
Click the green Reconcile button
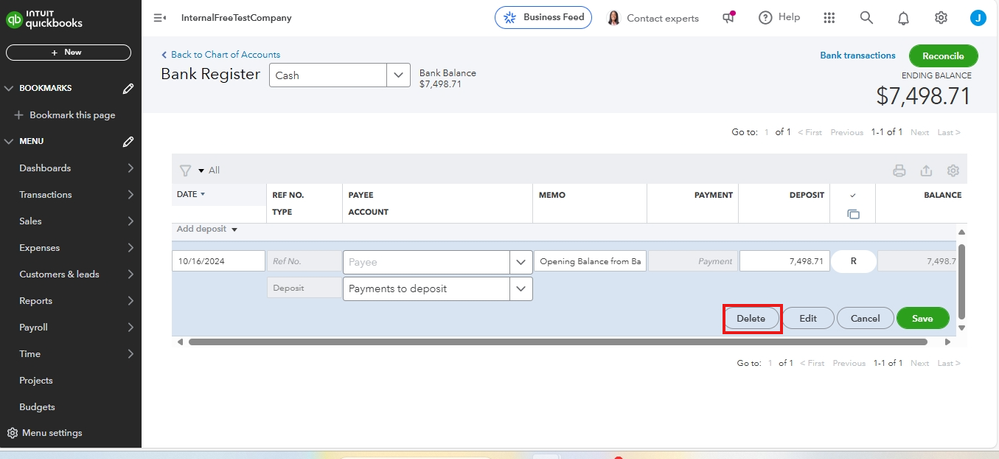(x=944, y=56)
